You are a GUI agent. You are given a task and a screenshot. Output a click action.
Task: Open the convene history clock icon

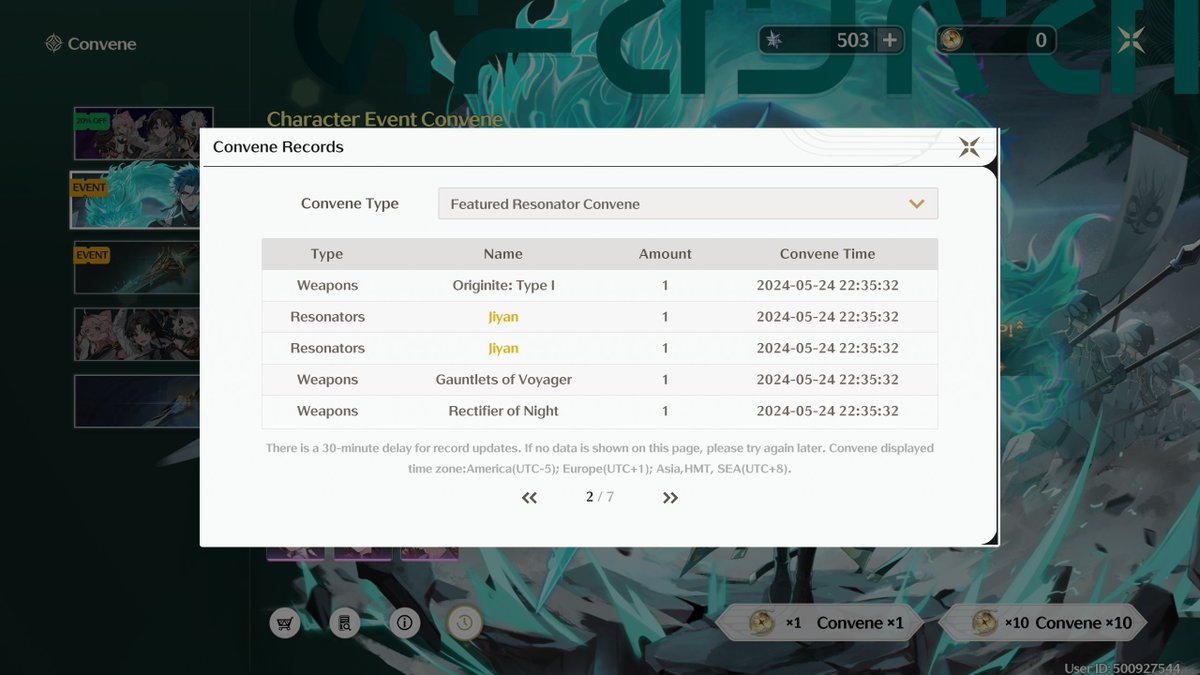(x=465, y=623)
